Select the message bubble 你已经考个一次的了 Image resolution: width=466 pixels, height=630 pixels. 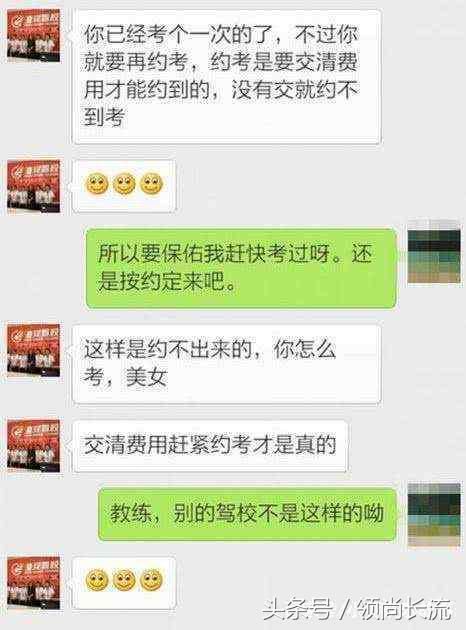227,77
